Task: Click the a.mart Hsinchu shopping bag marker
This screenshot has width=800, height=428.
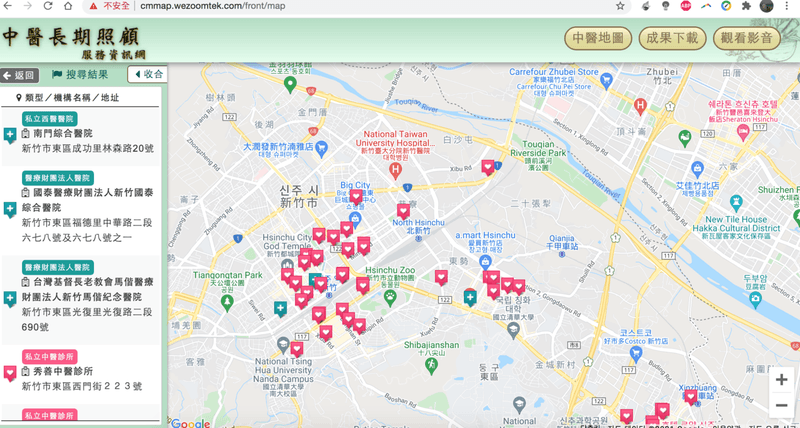Action: 486,262
